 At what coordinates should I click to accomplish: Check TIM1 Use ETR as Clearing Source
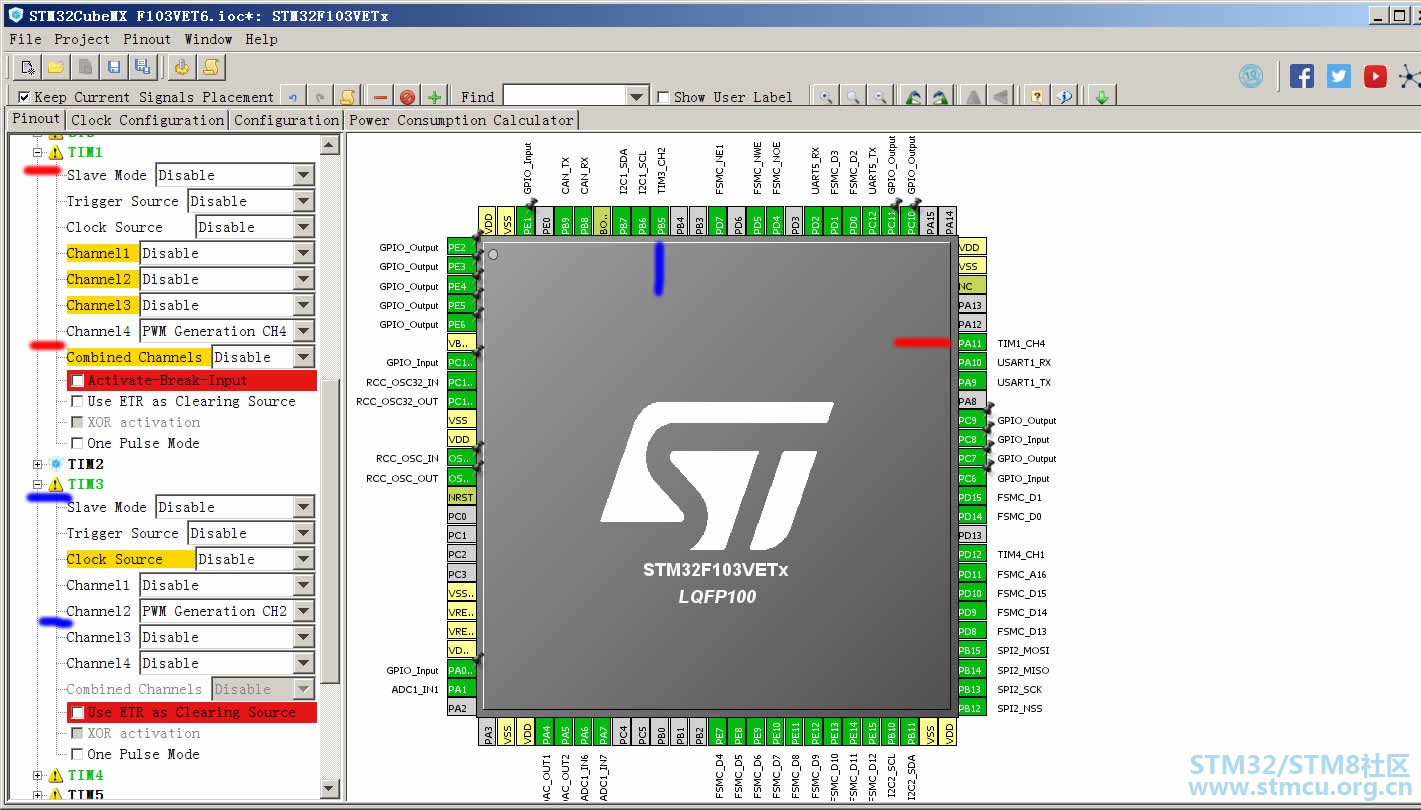tap(77, 402)
